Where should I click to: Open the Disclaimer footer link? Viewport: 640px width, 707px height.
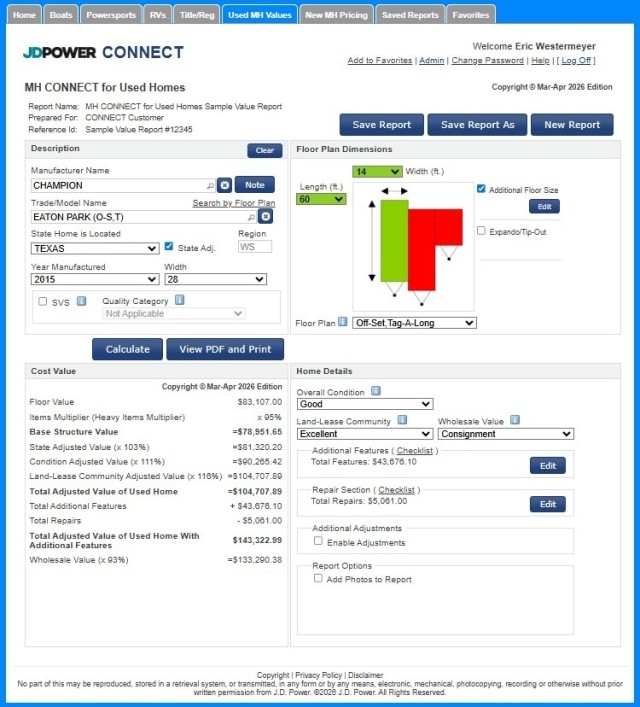(x=366, y=675)
